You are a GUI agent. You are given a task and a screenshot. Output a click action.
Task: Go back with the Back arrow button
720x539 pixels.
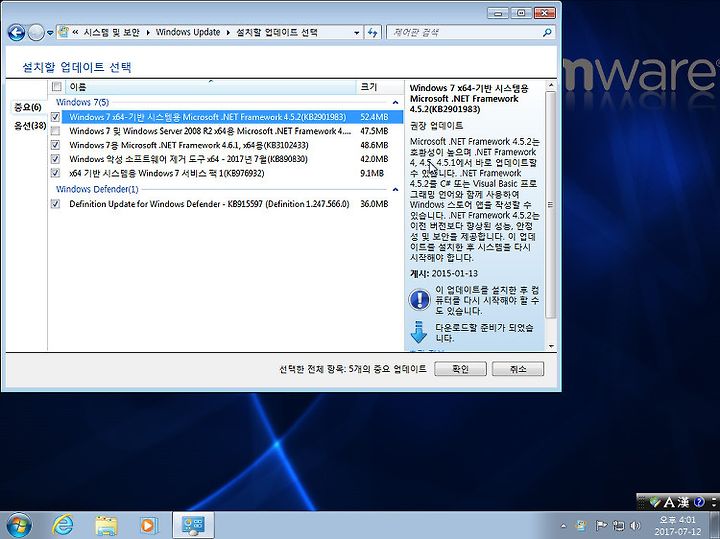[x=16, y=33]
